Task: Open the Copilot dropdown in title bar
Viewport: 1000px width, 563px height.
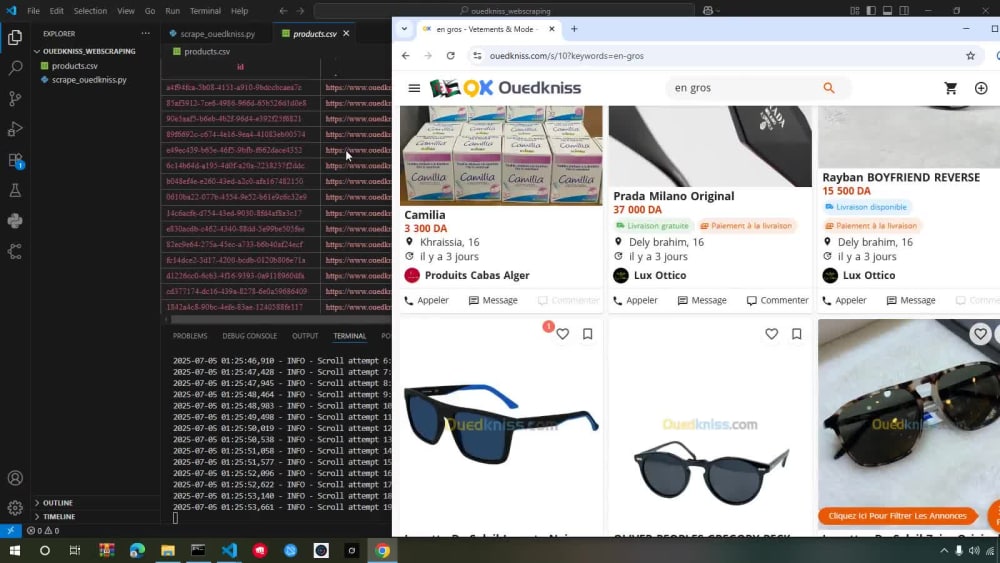Action: point(711,11)
